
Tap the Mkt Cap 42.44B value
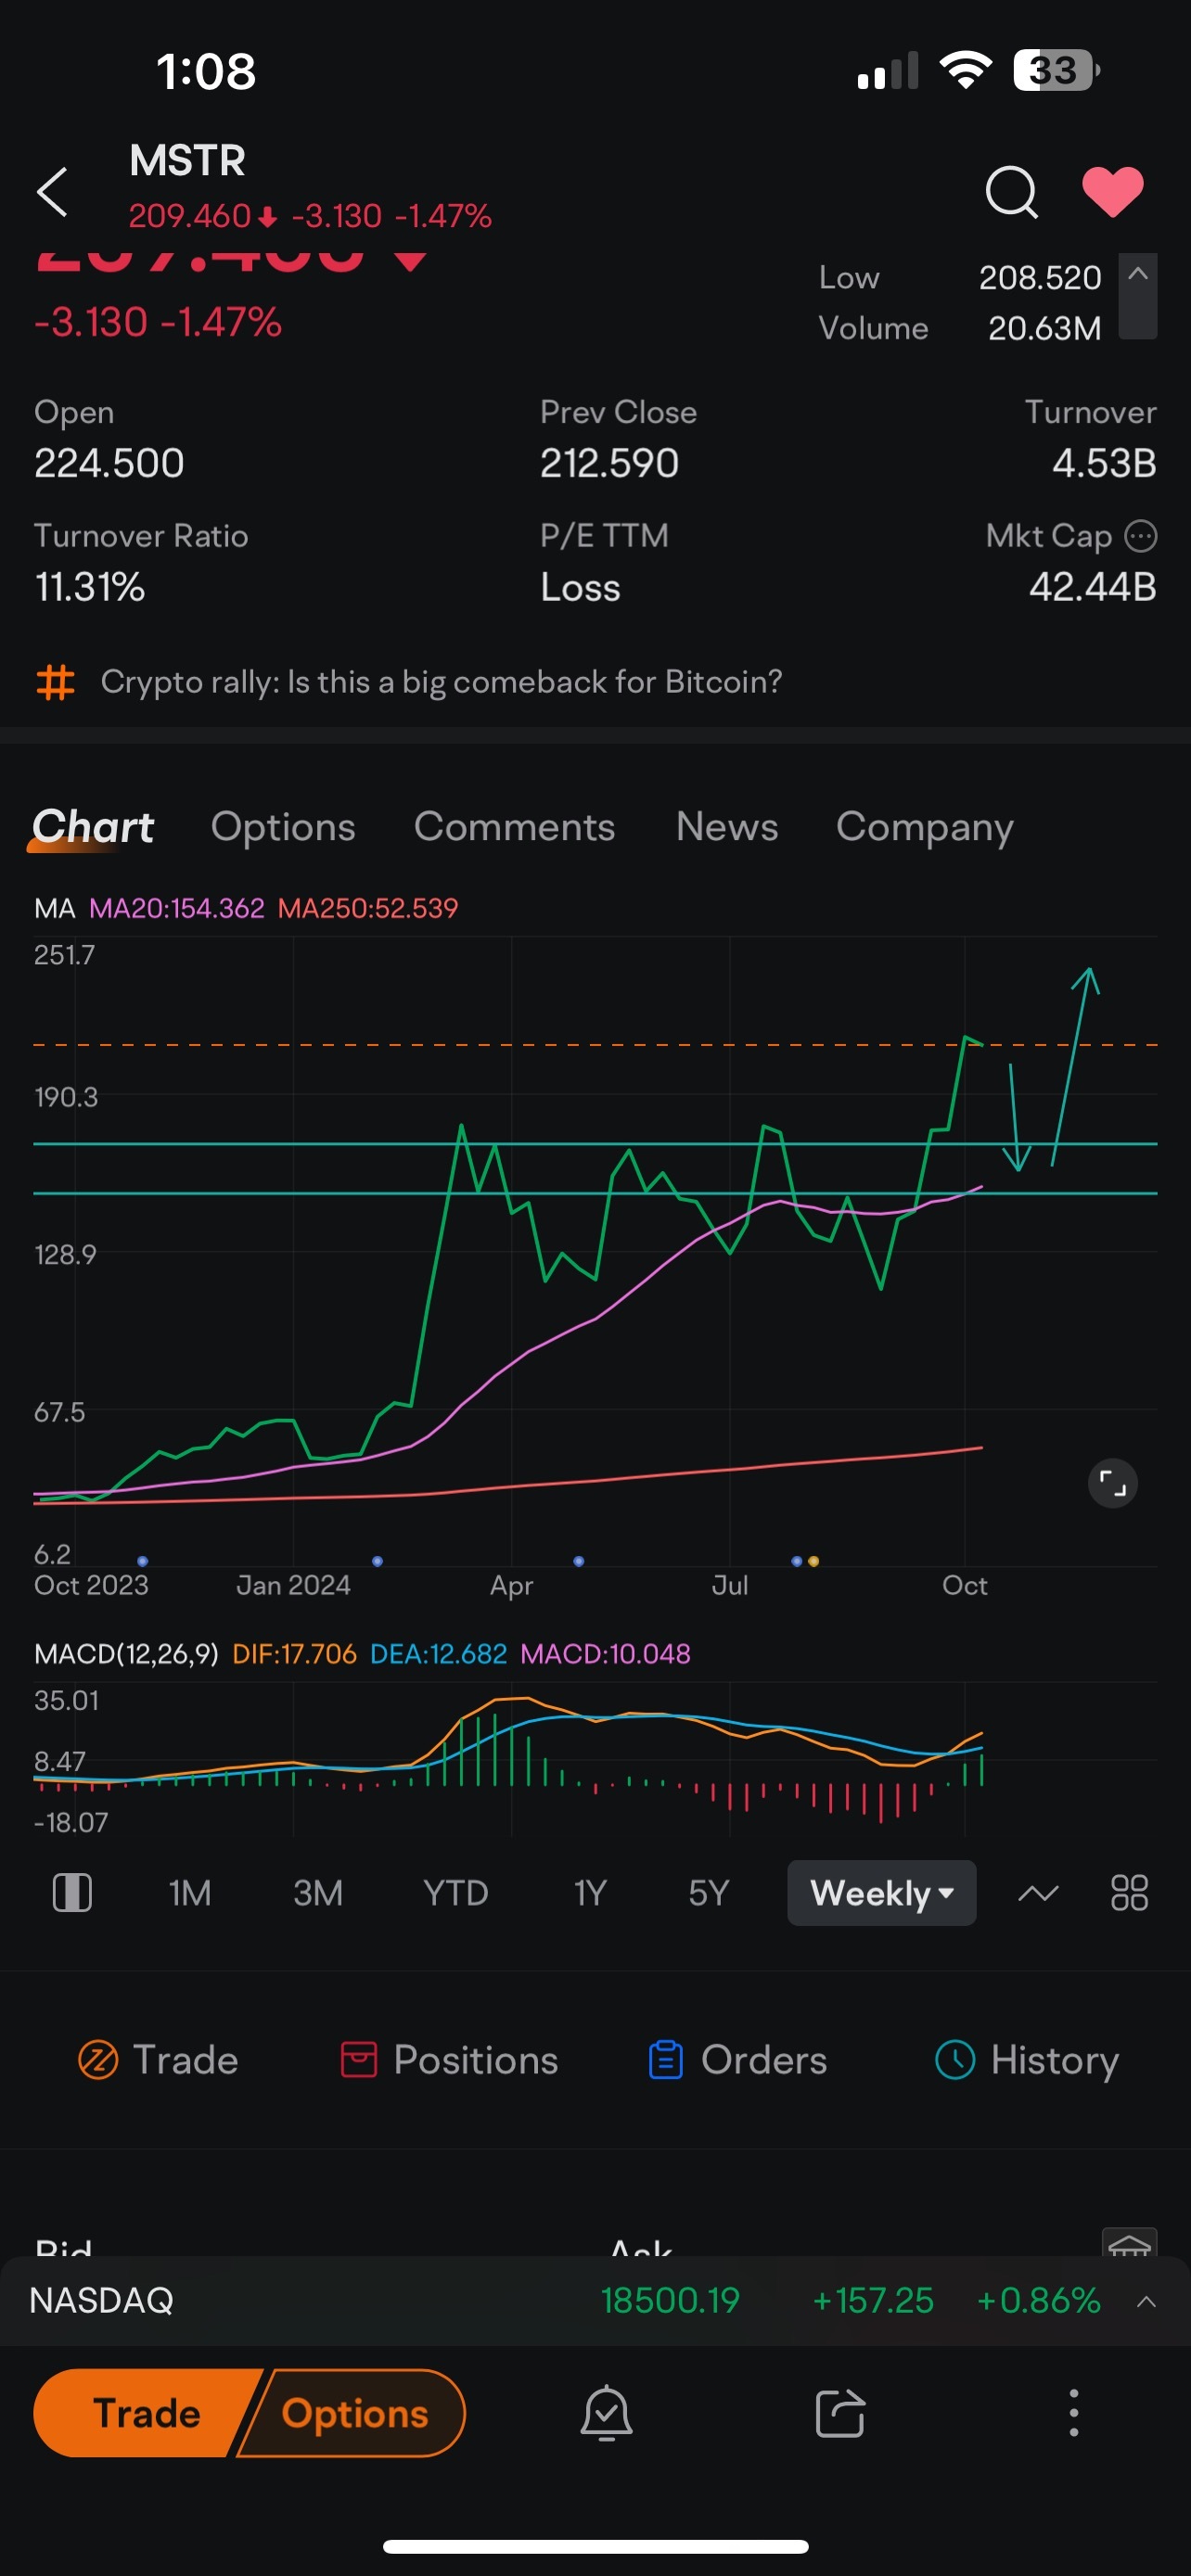(x=1092, y=587)
